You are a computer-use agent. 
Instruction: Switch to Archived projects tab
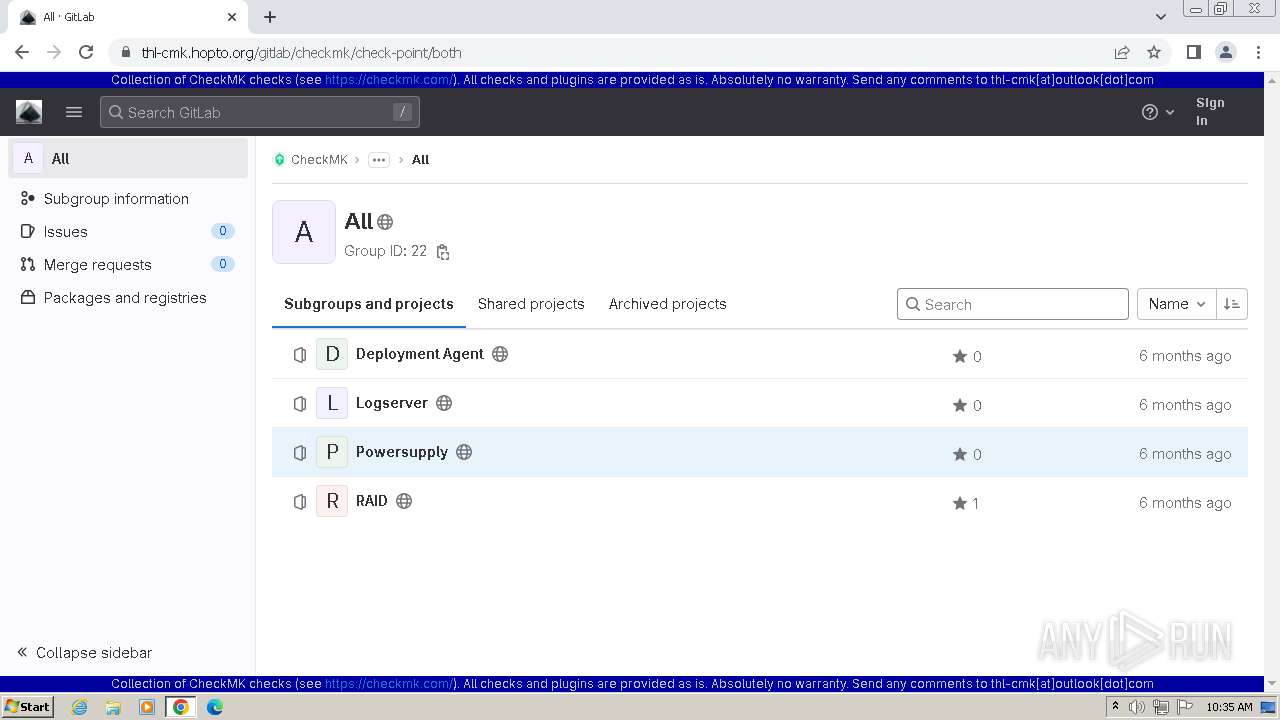668,304
